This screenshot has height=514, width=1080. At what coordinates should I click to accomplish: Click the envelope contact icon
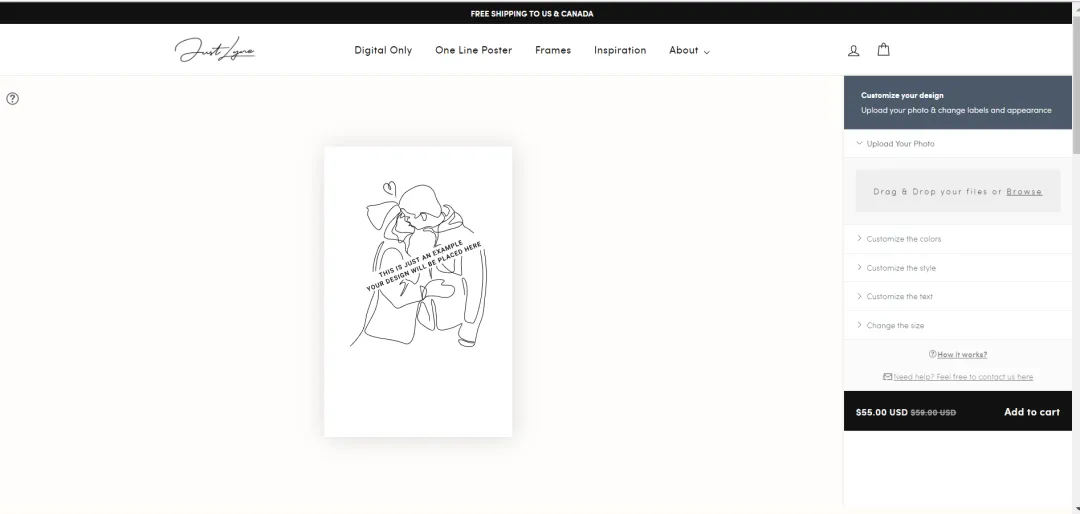click(x=887, y=376)
